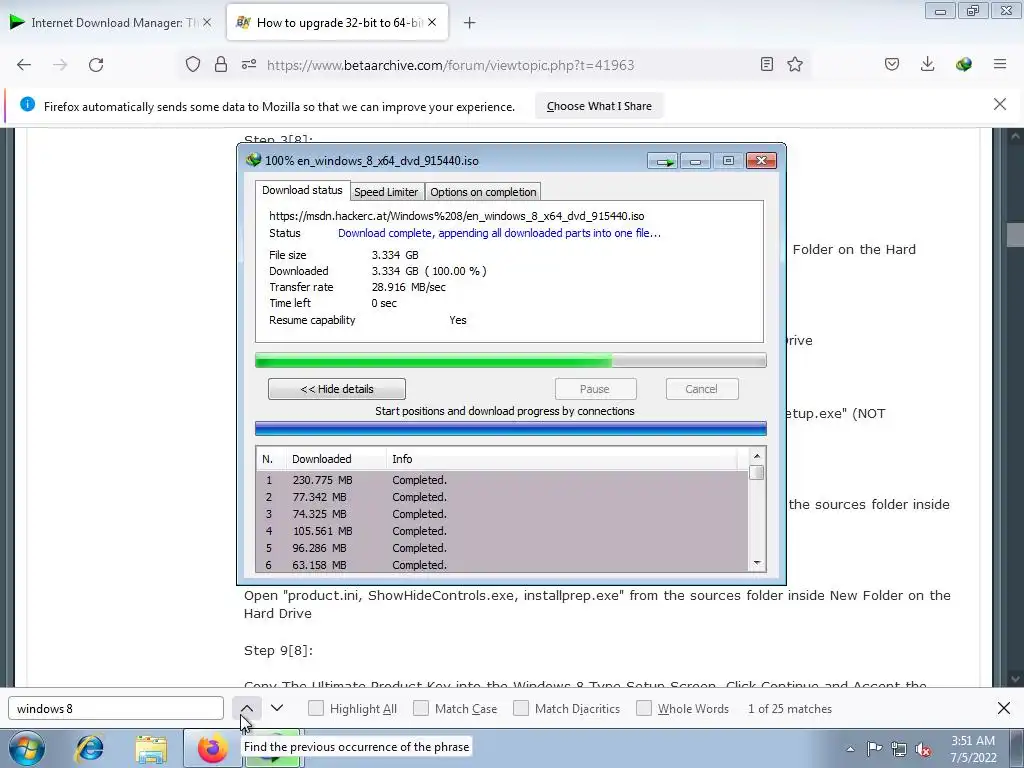Click the Pause button

click(x=595, y=389)
